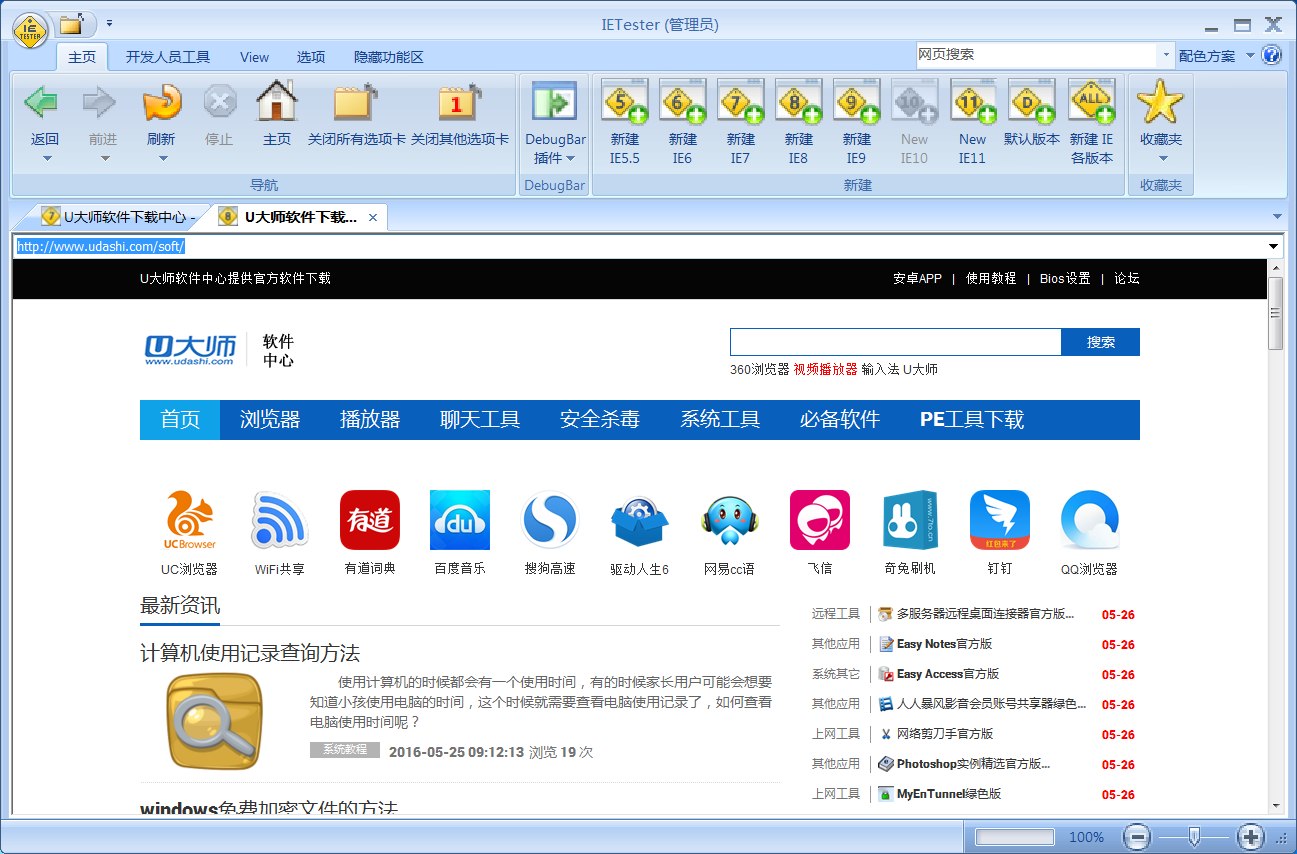Click the close all tabs icon
This screenshot has width=1297, height=854.
click(356, 102)
